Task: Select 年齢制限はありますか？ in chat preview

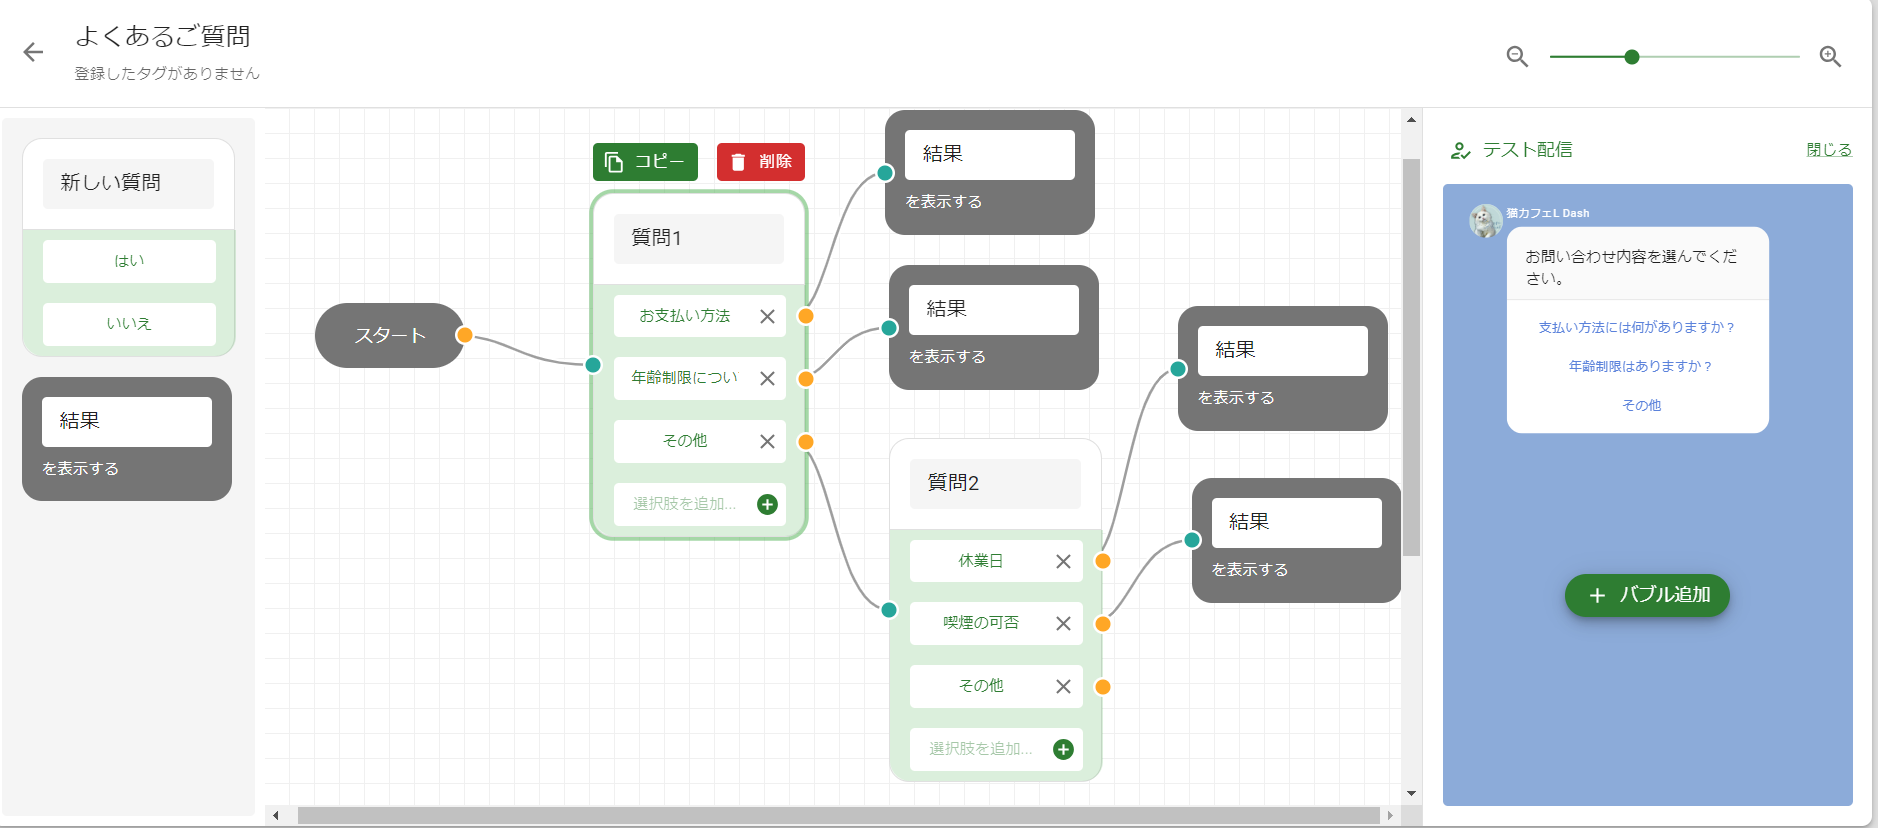Action: (1641, 366)
